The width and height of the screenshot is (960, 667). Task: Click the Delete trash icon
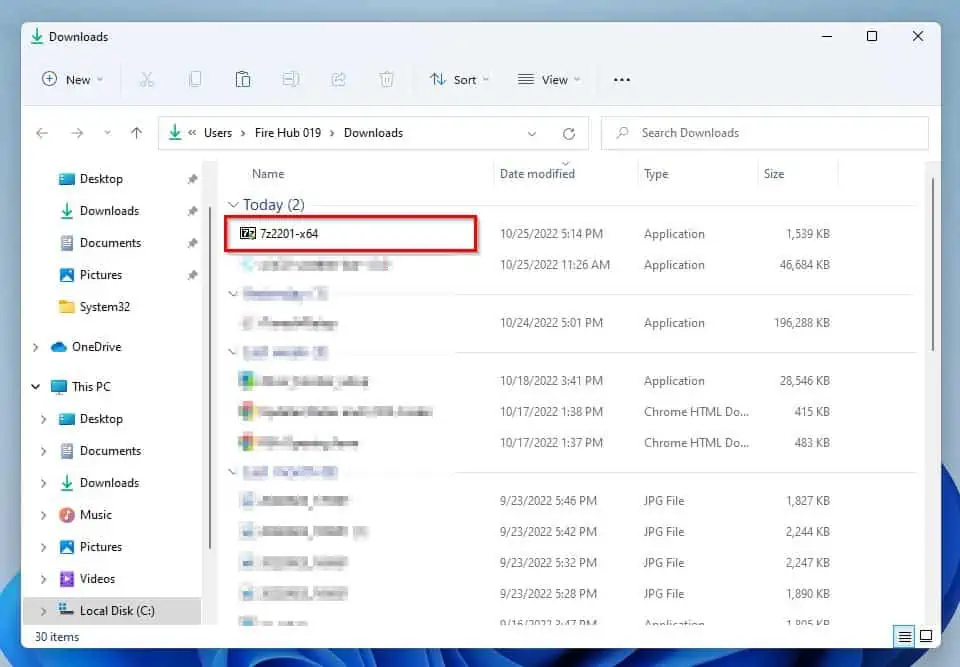(x=386, y=80)
